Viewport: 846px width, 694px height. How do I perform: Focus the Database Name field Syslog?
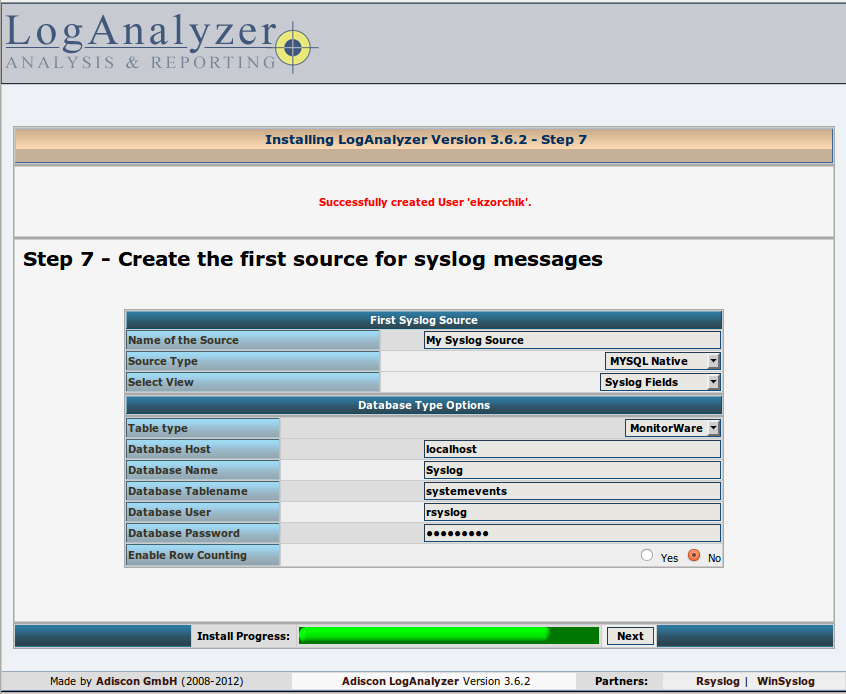[572, 470]
